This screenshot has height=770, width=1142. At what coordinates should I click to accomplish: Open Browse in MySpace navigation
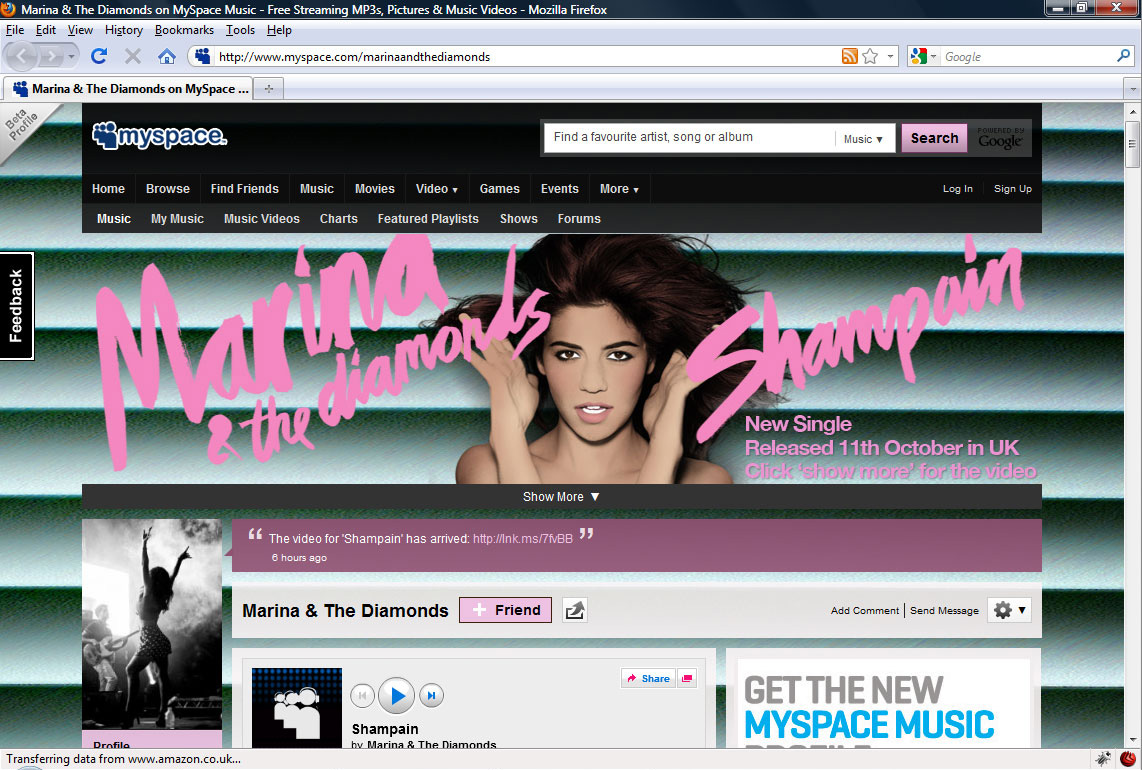(168, 189)
